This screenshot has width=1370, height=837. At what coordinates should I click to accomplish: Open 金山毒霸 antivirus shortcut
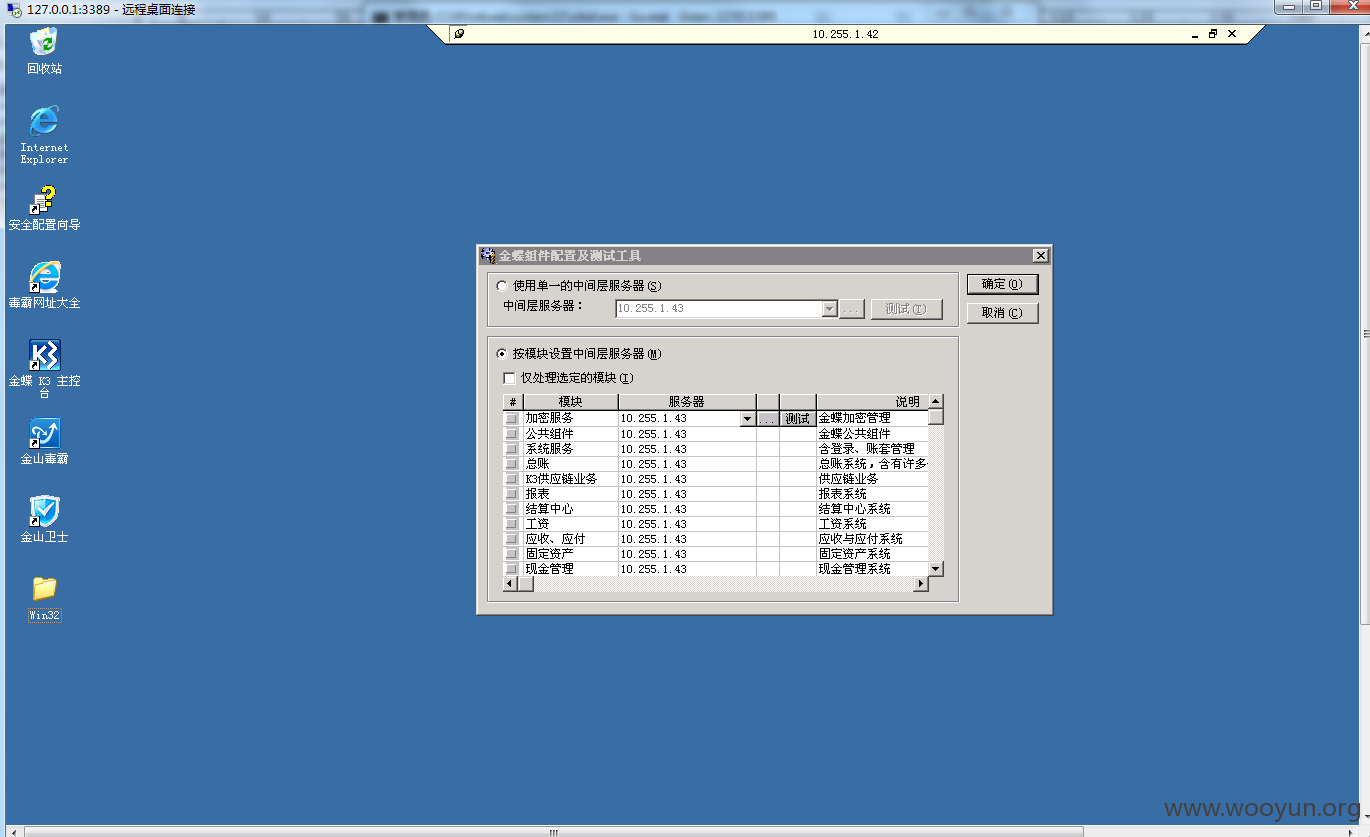coord(44,441)
